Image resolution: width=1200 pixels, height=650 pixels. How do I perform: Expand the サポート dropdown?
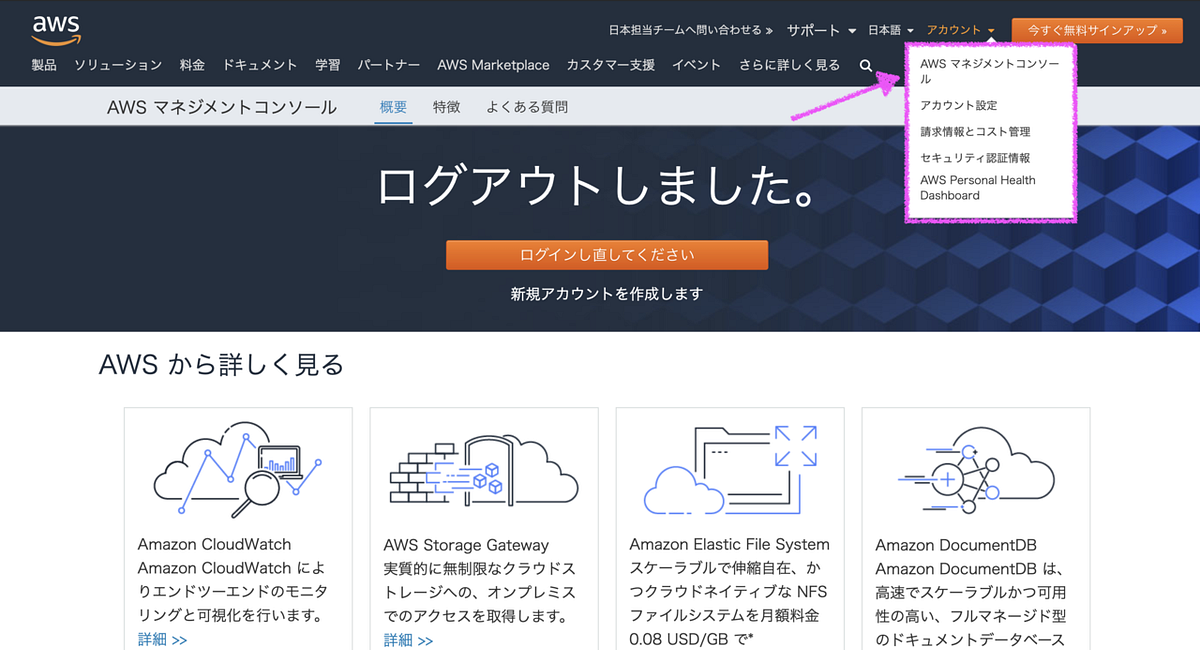[x=821, y=30]
